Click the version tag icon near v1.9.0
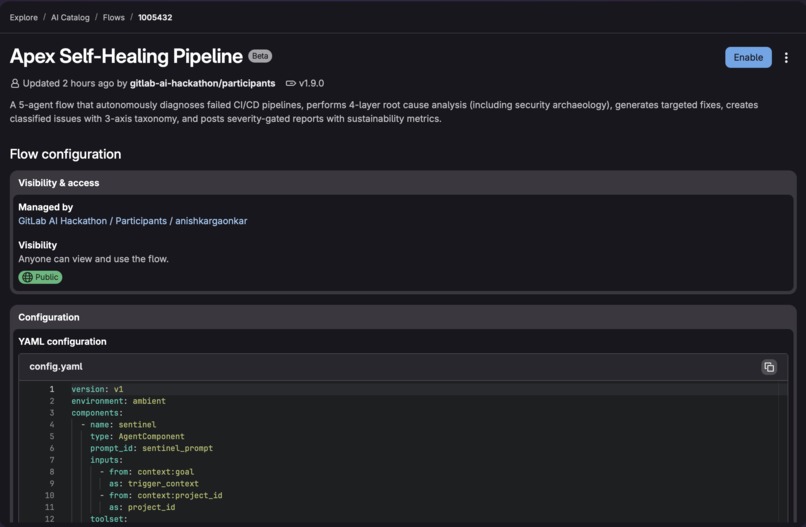Screen dimensions: 806x527 point(290,83)
